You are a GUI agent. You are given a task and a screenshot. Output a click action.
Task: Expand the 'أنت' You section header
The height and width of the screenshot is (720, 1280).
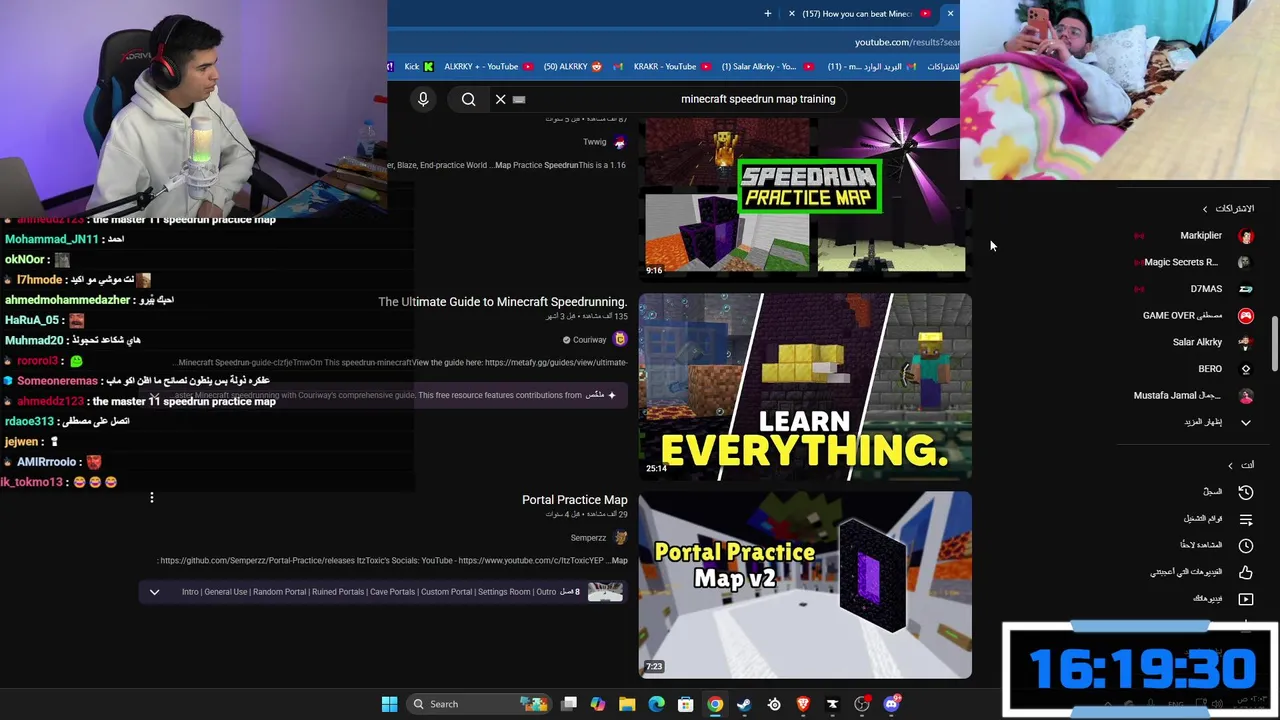coord(1240,465)
